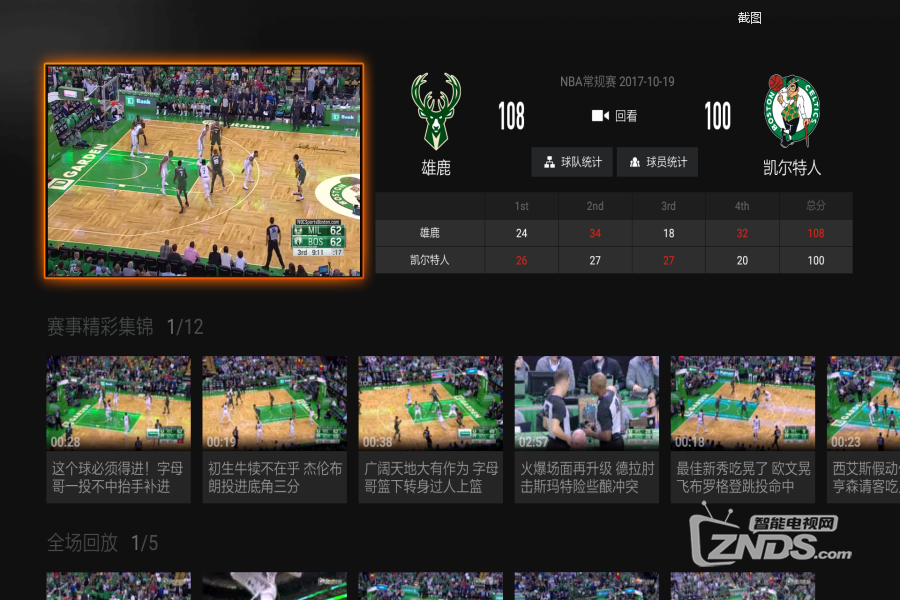Click the 雄鹿 row in score table
This screenshot has width=900, height=600.
[x=430, y=233]
